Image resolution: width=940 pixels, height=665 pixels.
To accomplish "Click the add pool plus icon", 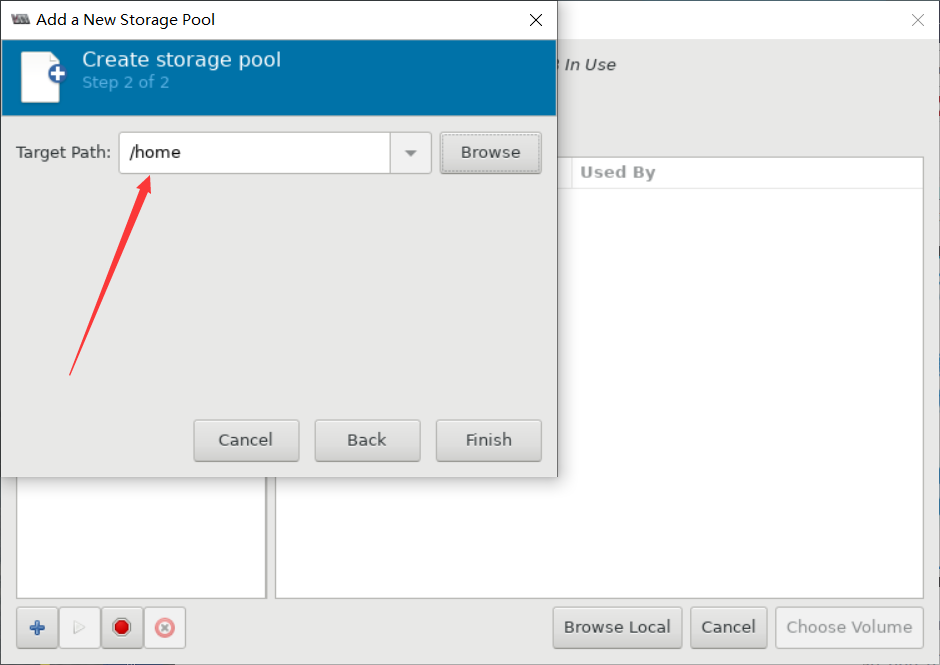I will tap(37, 628).
